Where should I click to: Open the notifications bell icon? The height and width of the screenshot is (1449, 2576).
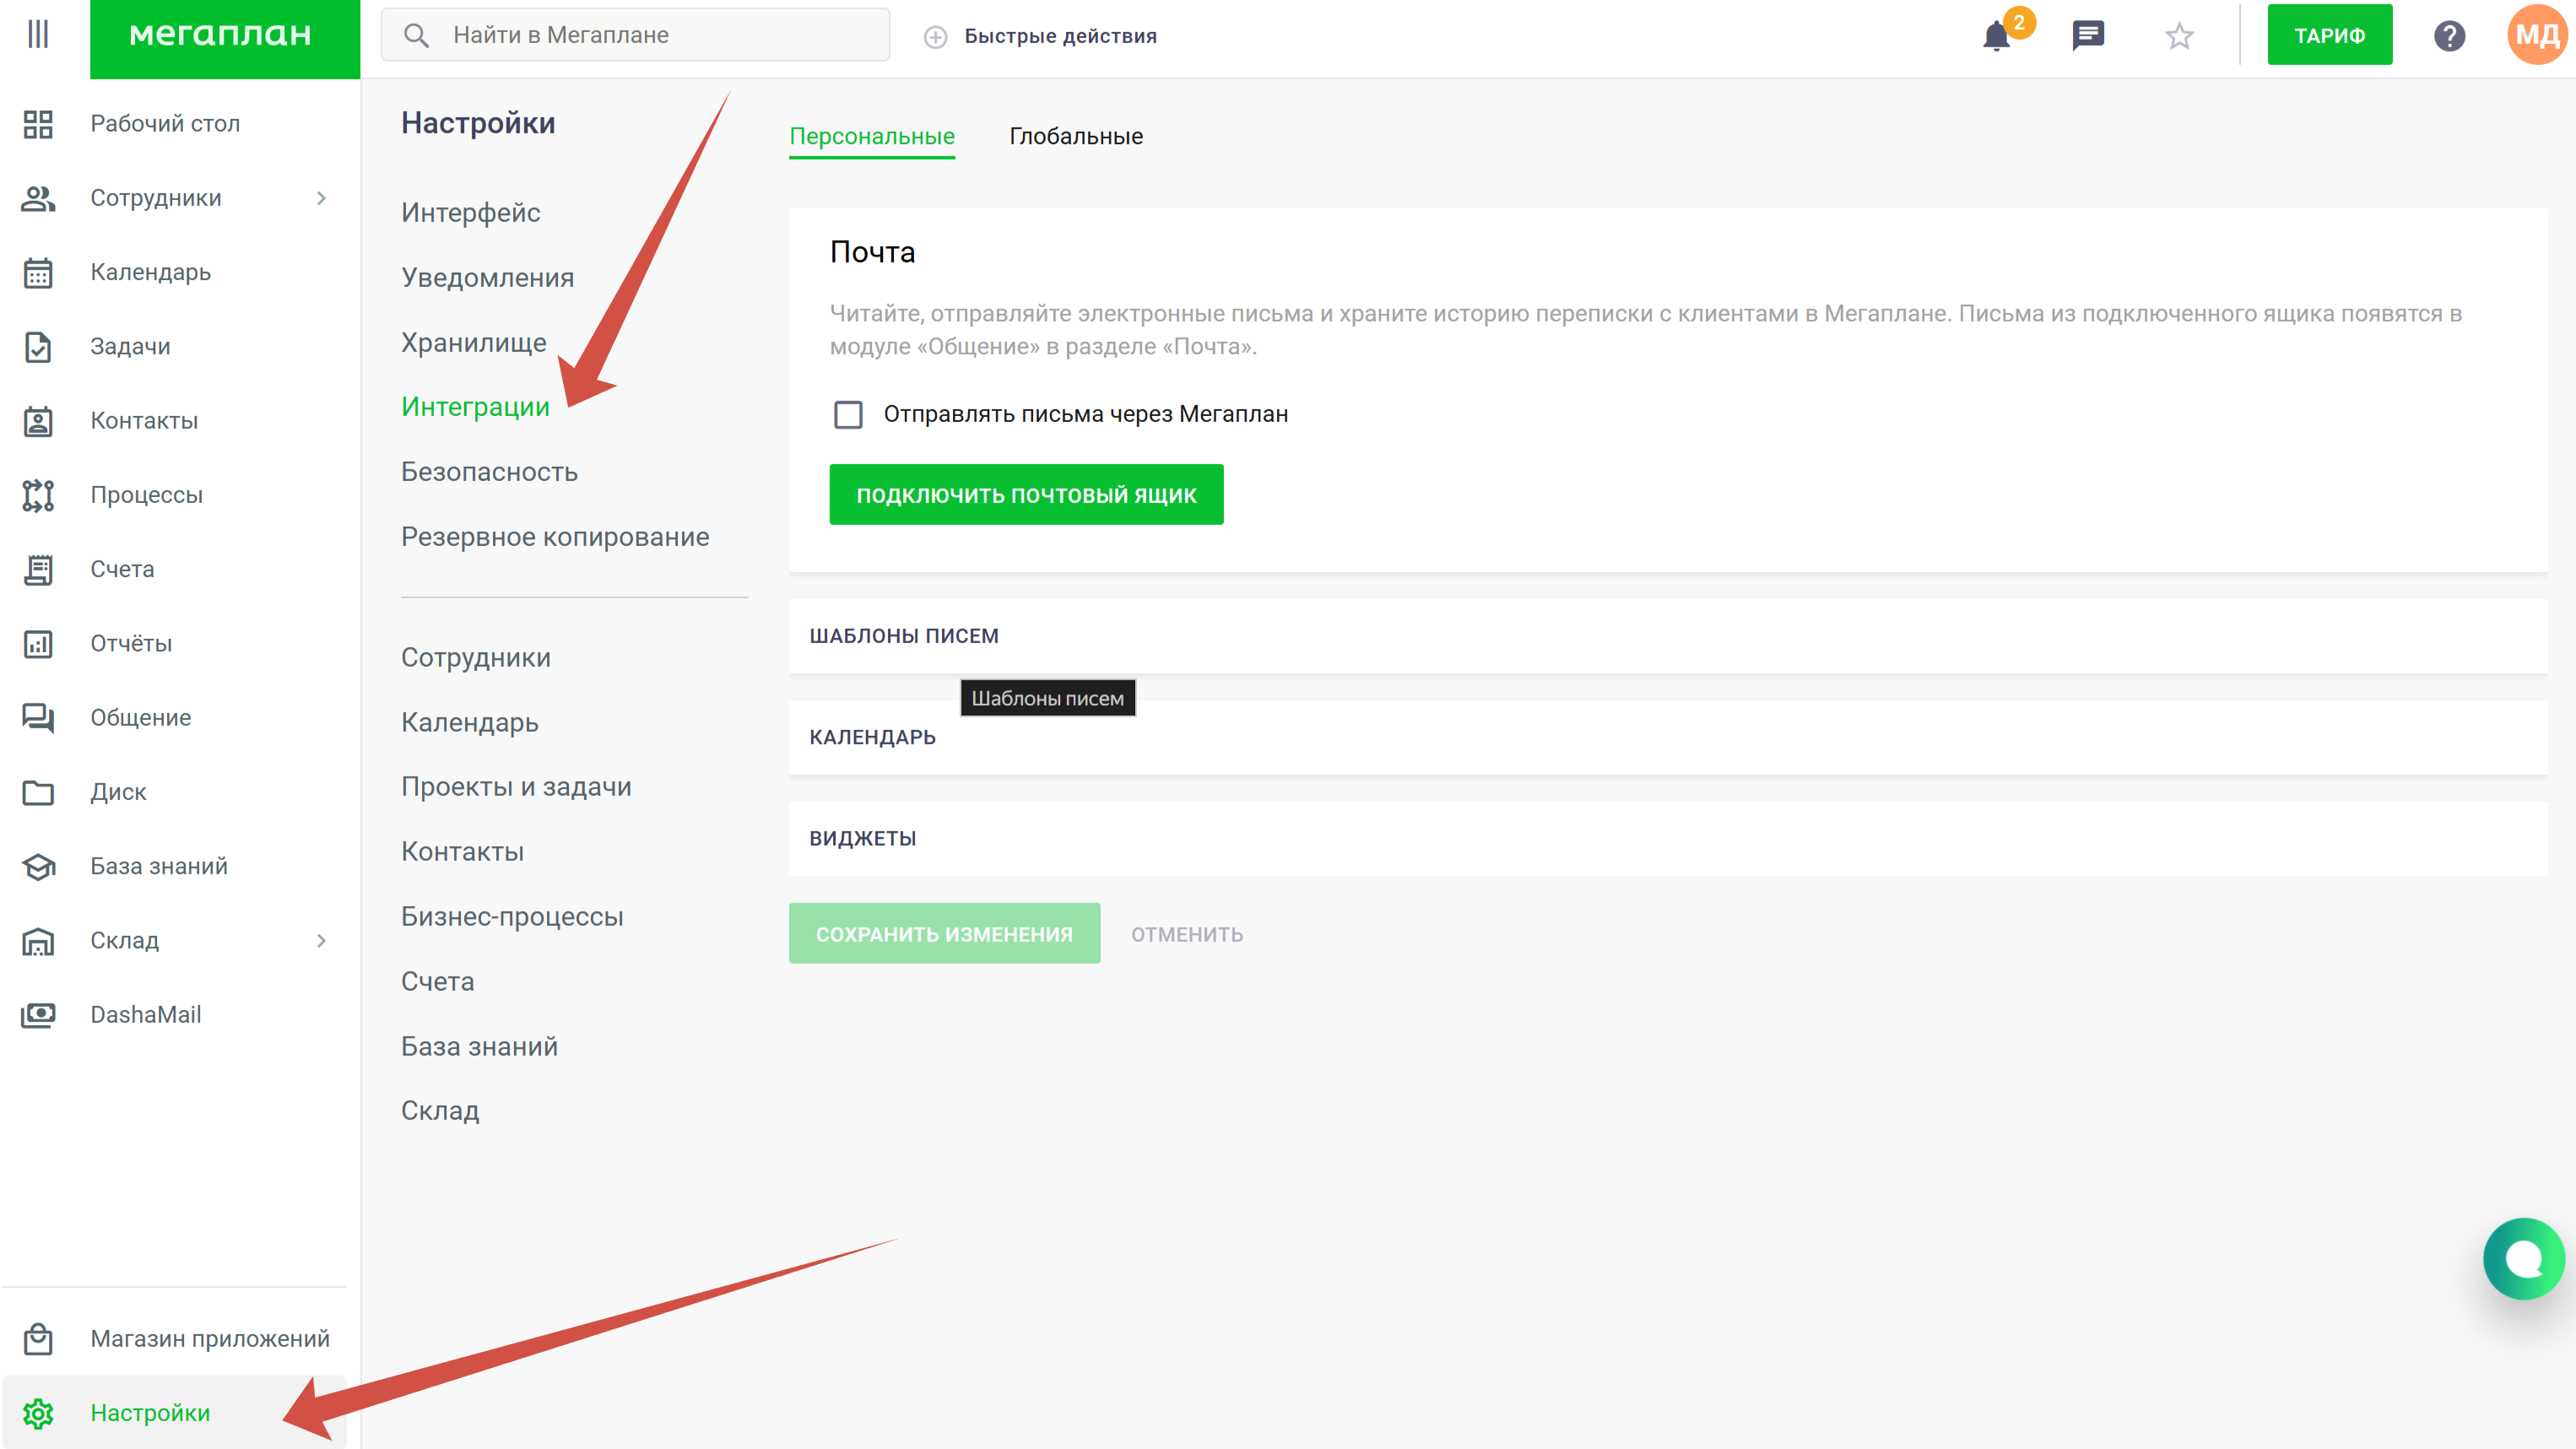(x=1996, y=37)
